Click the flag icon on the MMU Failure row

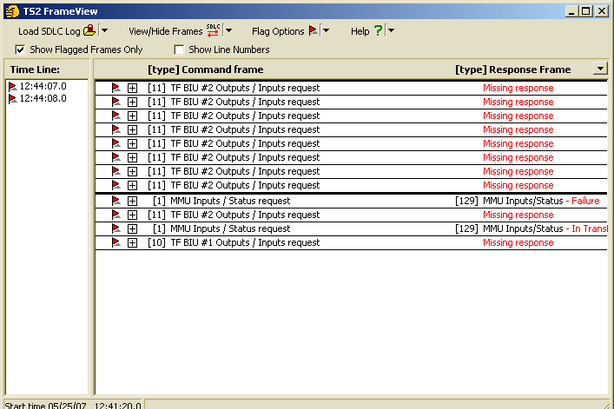pos(116,201)
